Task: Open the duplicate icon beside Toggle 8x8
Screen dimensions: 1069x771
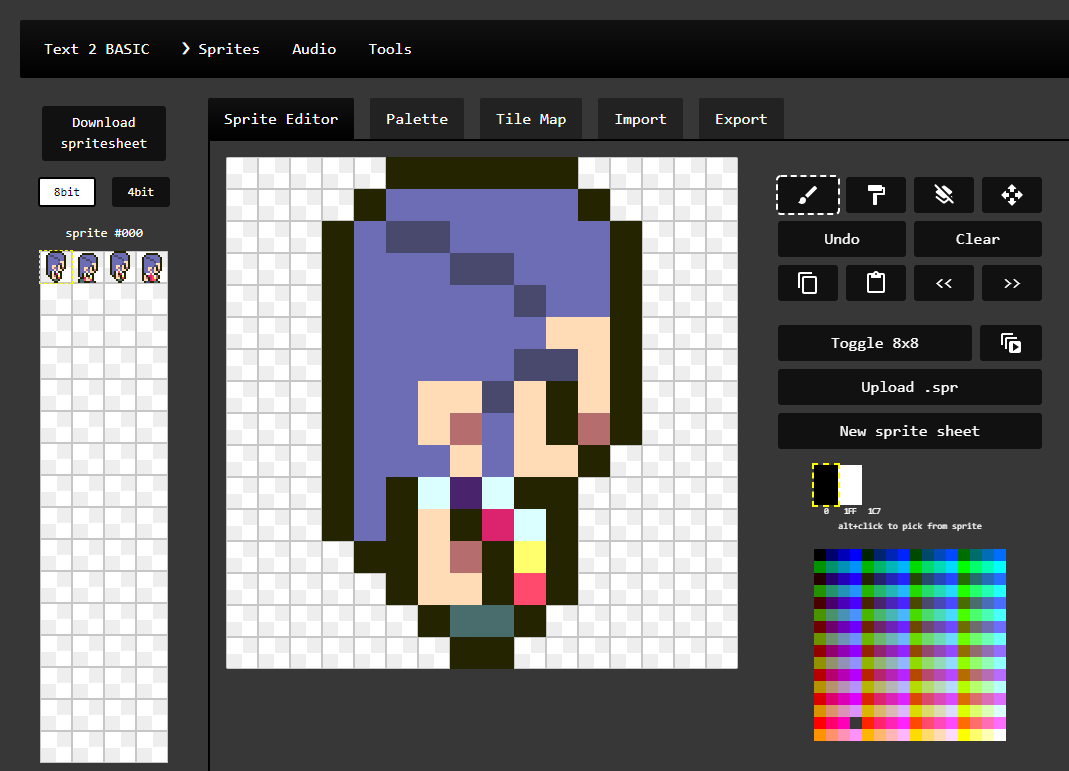Action: [1010, 343]
